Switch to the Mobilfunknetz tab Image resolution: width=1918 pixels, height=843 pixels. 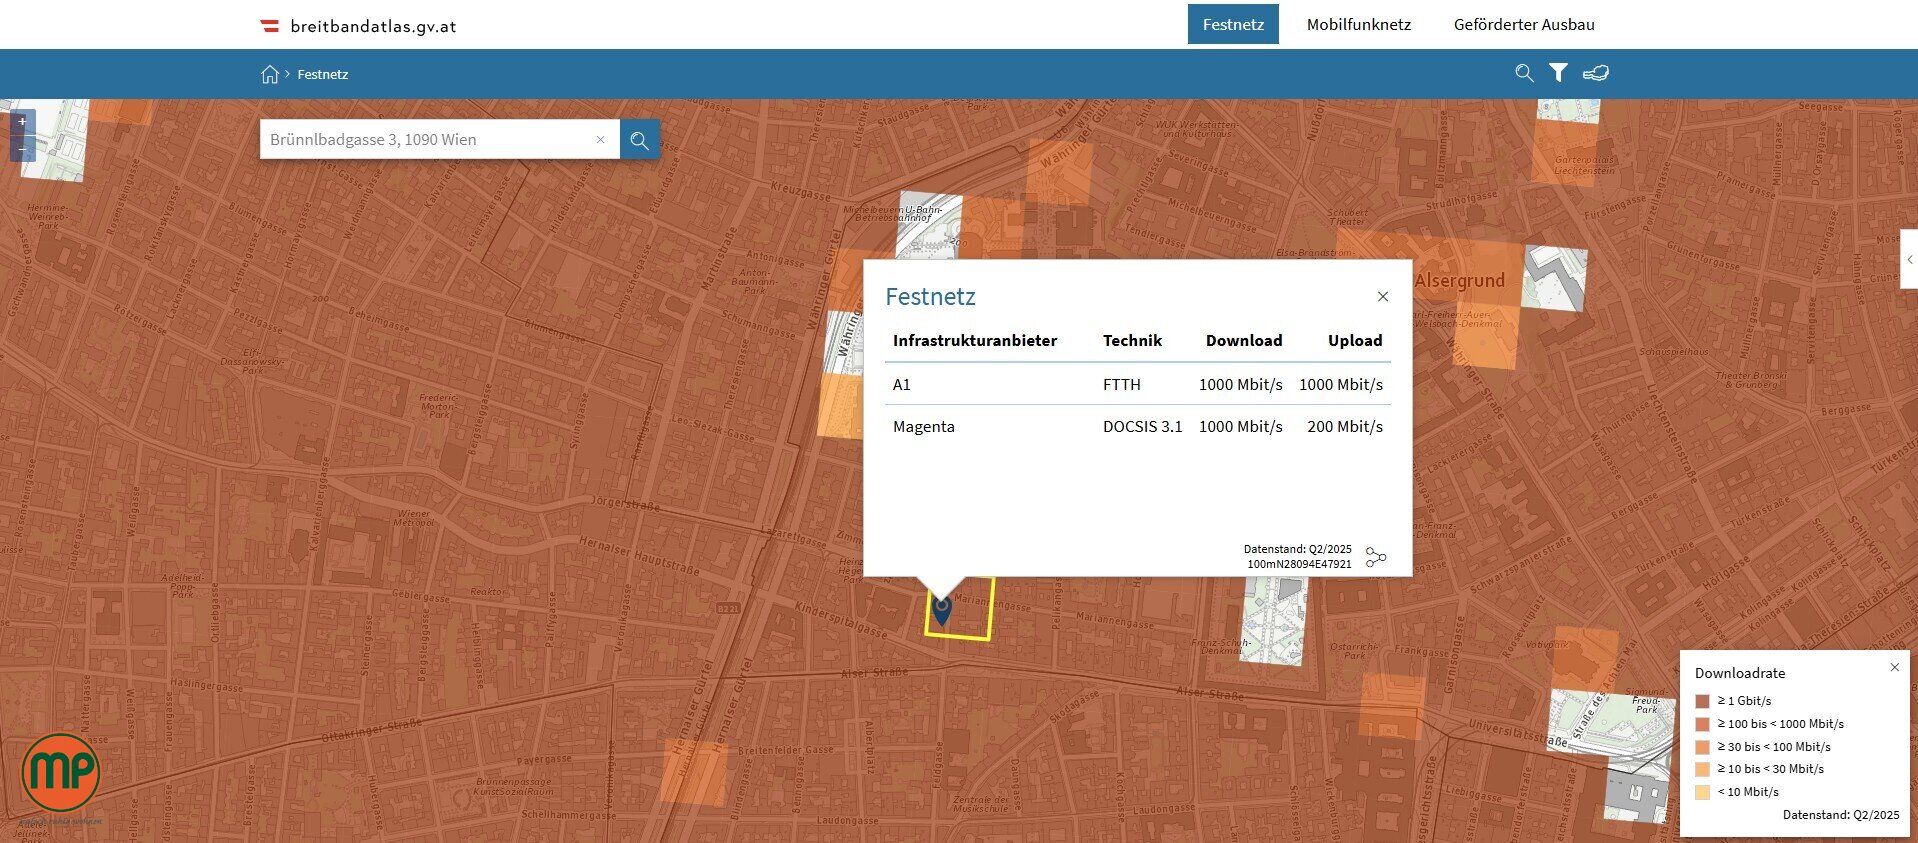pos(1358,24)
